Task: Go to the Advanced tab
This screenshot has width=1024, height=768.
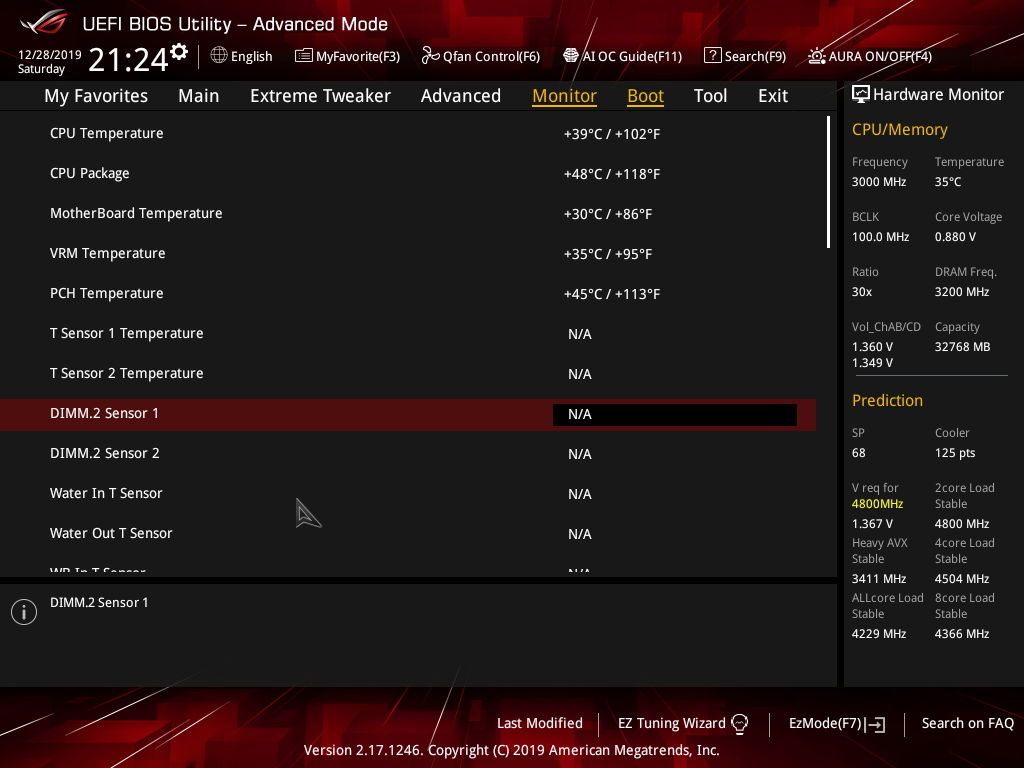Action: point(461,96)
